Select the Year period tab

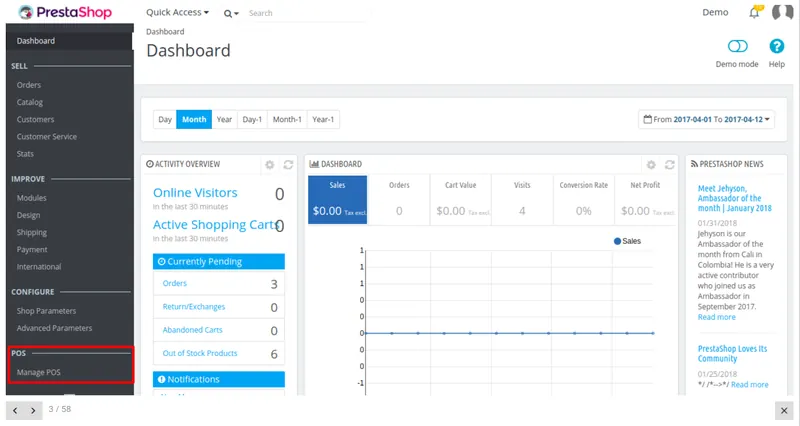pyautogui.click(x=224, y=119)
